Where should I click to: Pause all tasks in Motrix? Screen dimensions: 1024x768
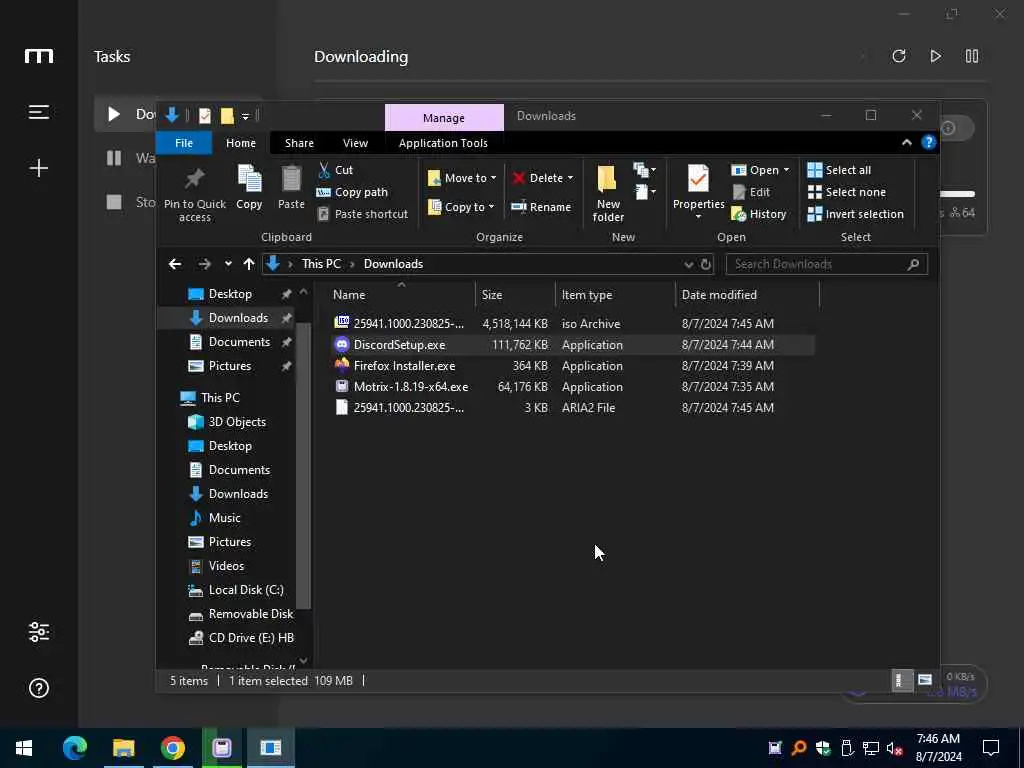tap(972, 56)
